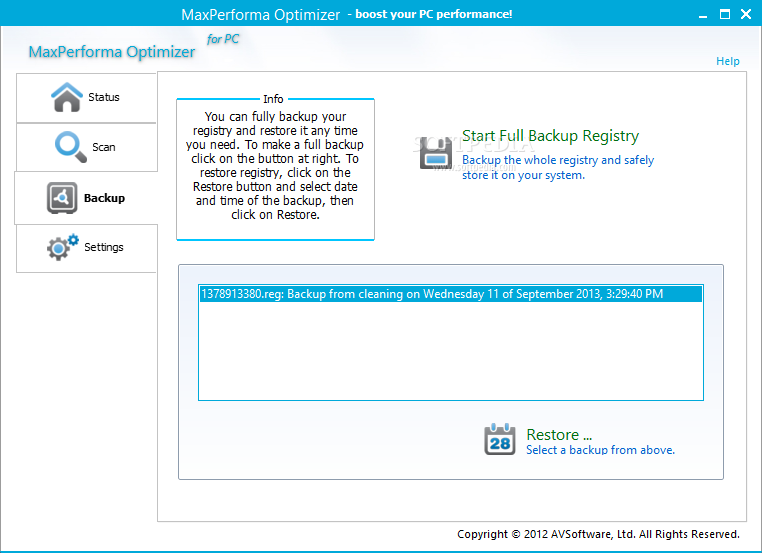This screenshot has width=762, height=553.
Task: Click the Backup safe icon
Action: [x=62, y=198]
